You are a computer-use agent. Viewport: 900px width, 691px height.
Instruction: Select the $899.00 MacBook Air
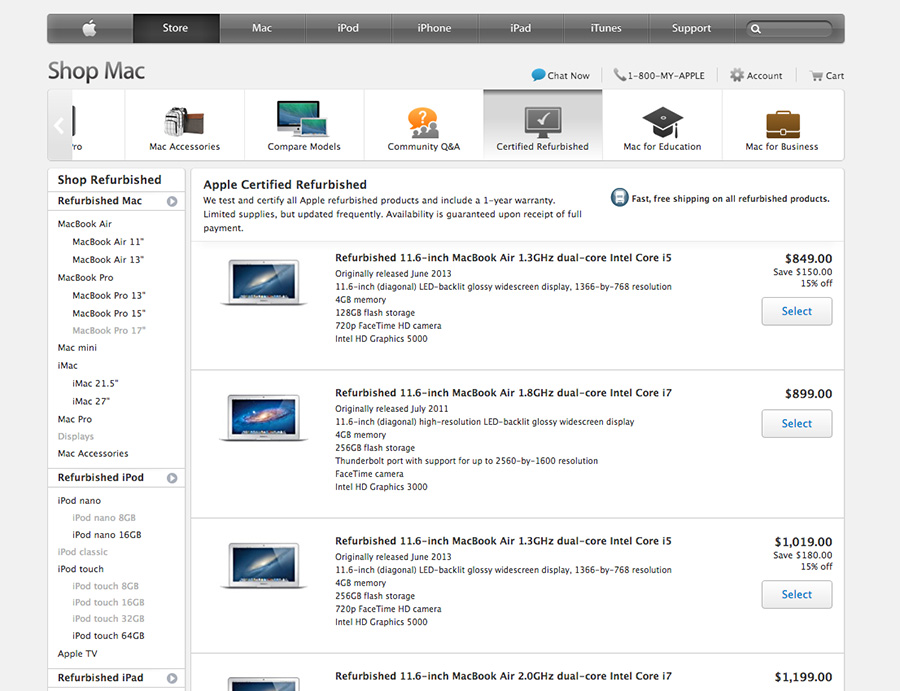coord(797,424)
